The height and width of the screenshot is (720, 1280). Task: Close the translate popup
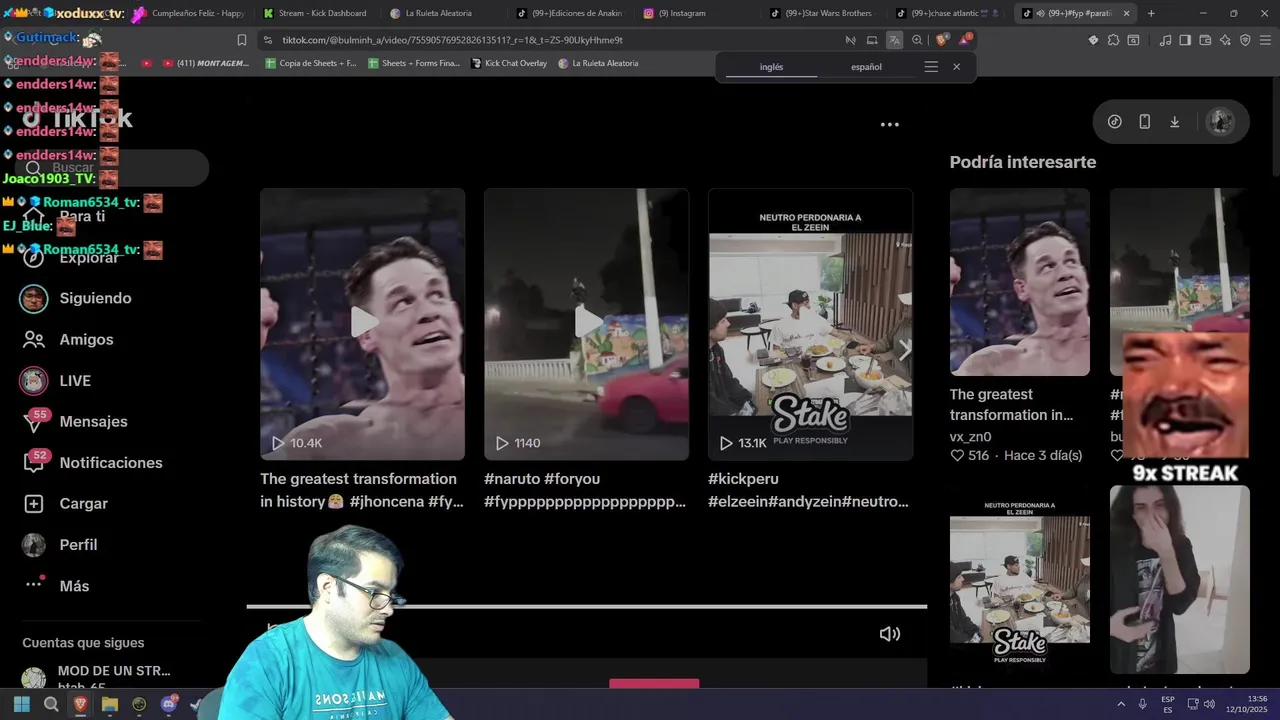[956, 67]
